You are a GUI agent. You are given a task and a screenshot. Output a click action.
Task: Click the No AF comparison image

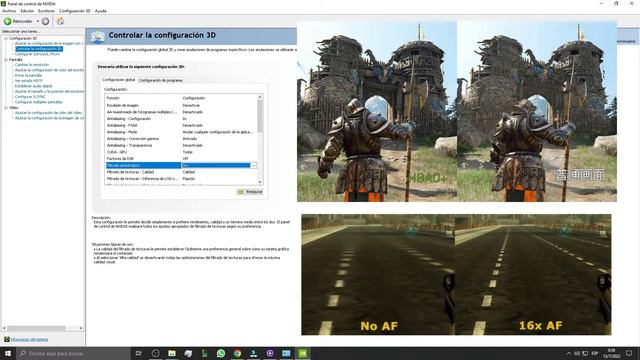click(x=378, y=274)
